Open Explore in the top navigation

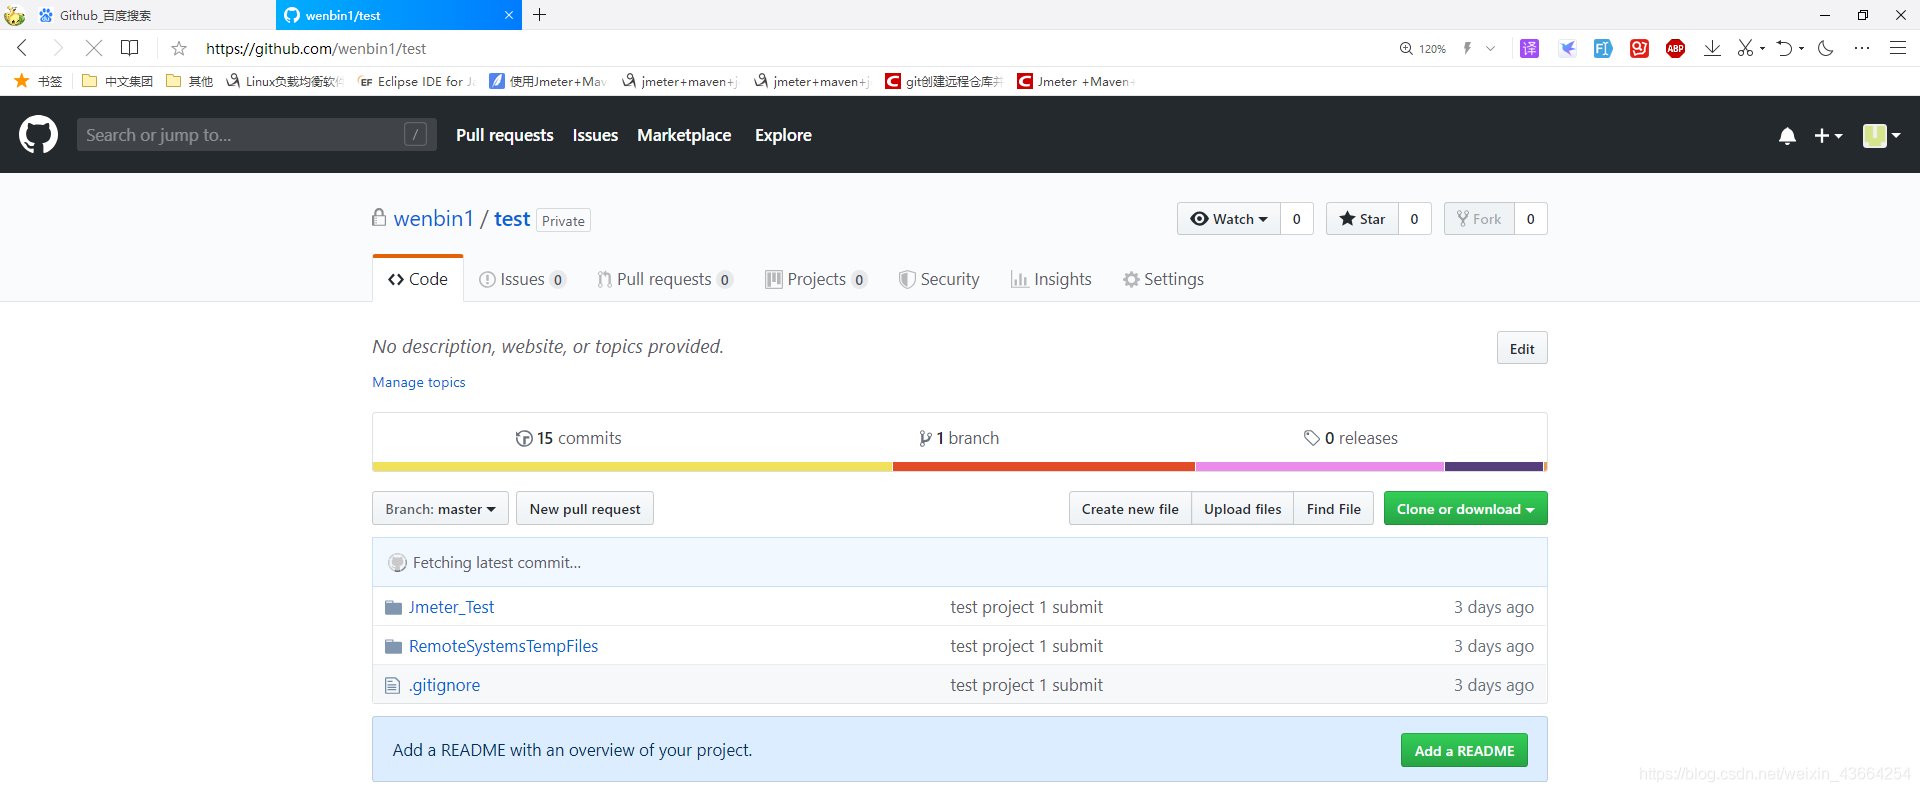[x=783, y=135]
